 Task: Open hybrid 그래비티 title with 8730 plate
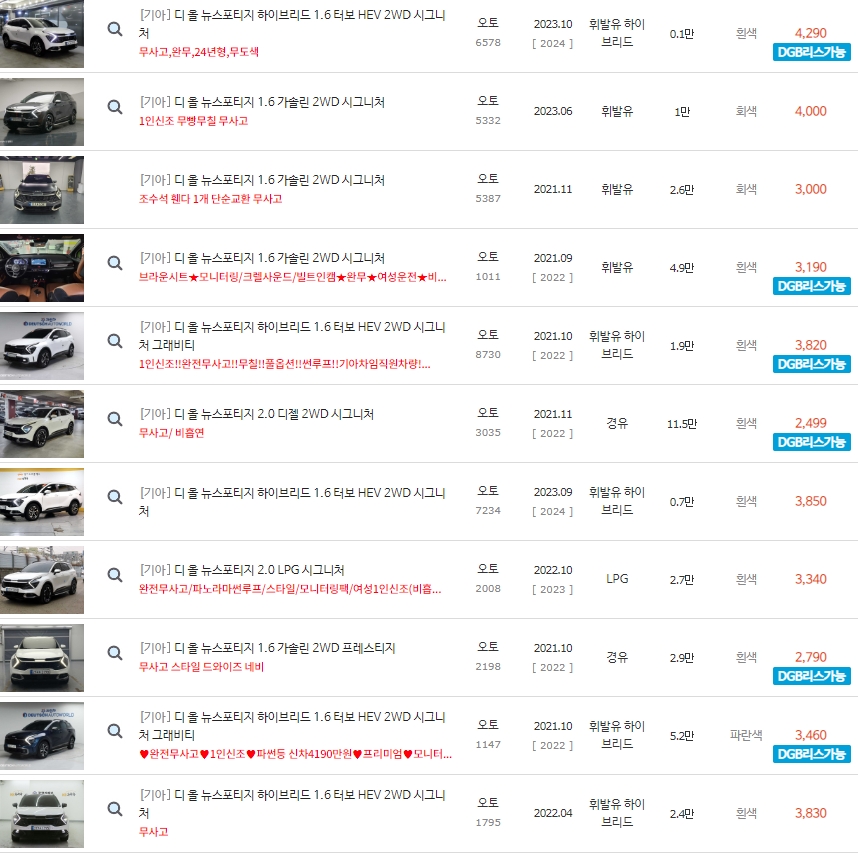[x=292, y=335]
